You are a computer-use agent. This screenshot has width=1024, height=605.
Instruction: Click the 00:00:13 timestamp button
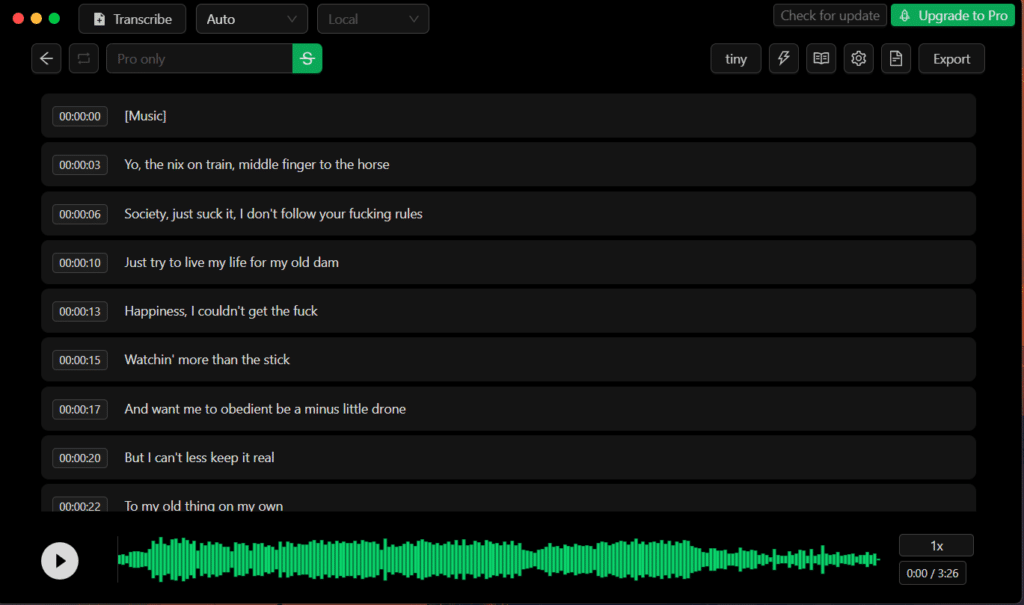(79, 310)
